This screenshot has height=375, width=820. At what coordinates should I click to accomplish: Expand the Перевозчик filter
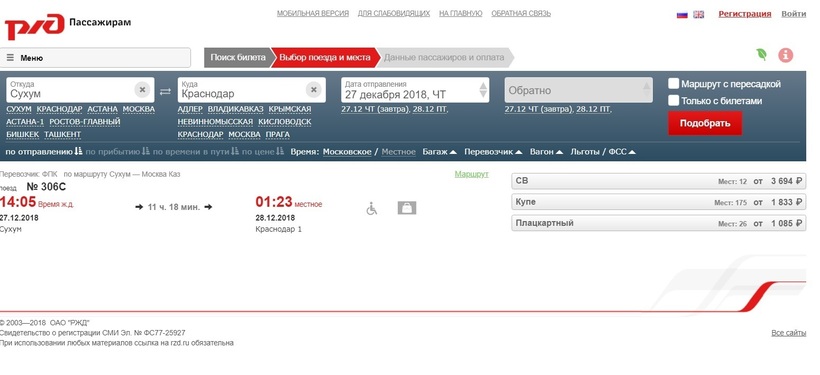pyautogui.click(x=493, y=152)
